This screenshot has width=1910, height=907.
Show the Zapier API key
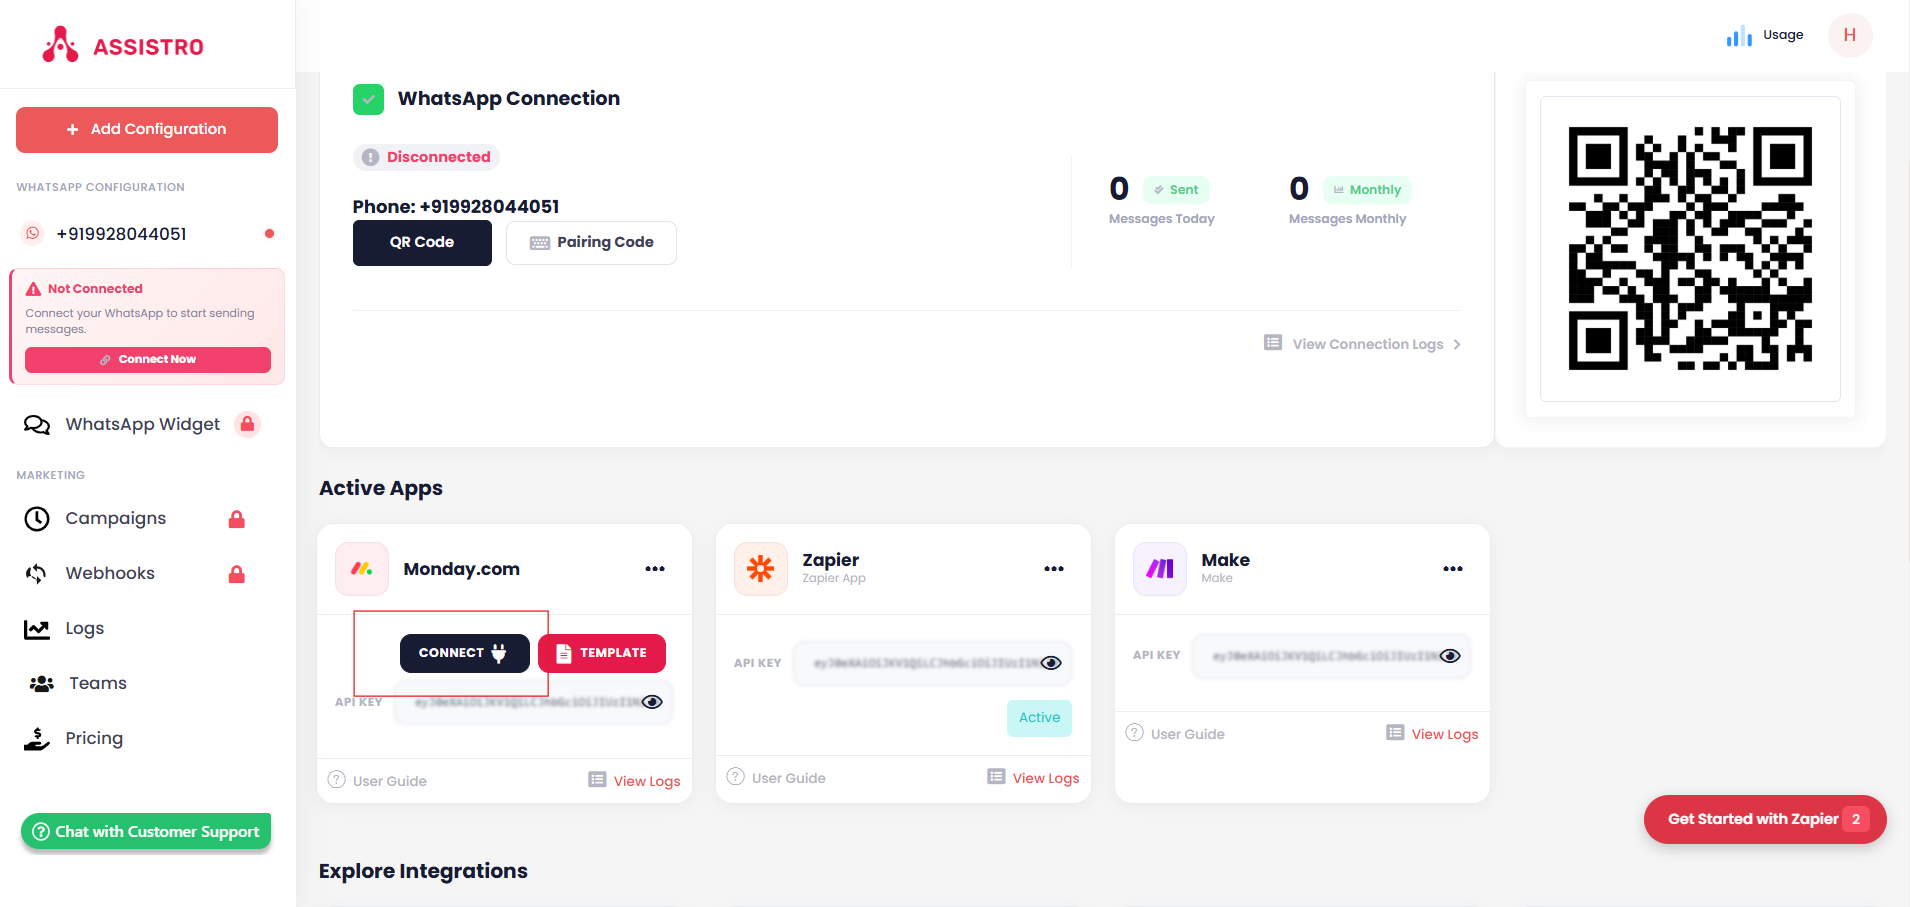coord(1051,663)
